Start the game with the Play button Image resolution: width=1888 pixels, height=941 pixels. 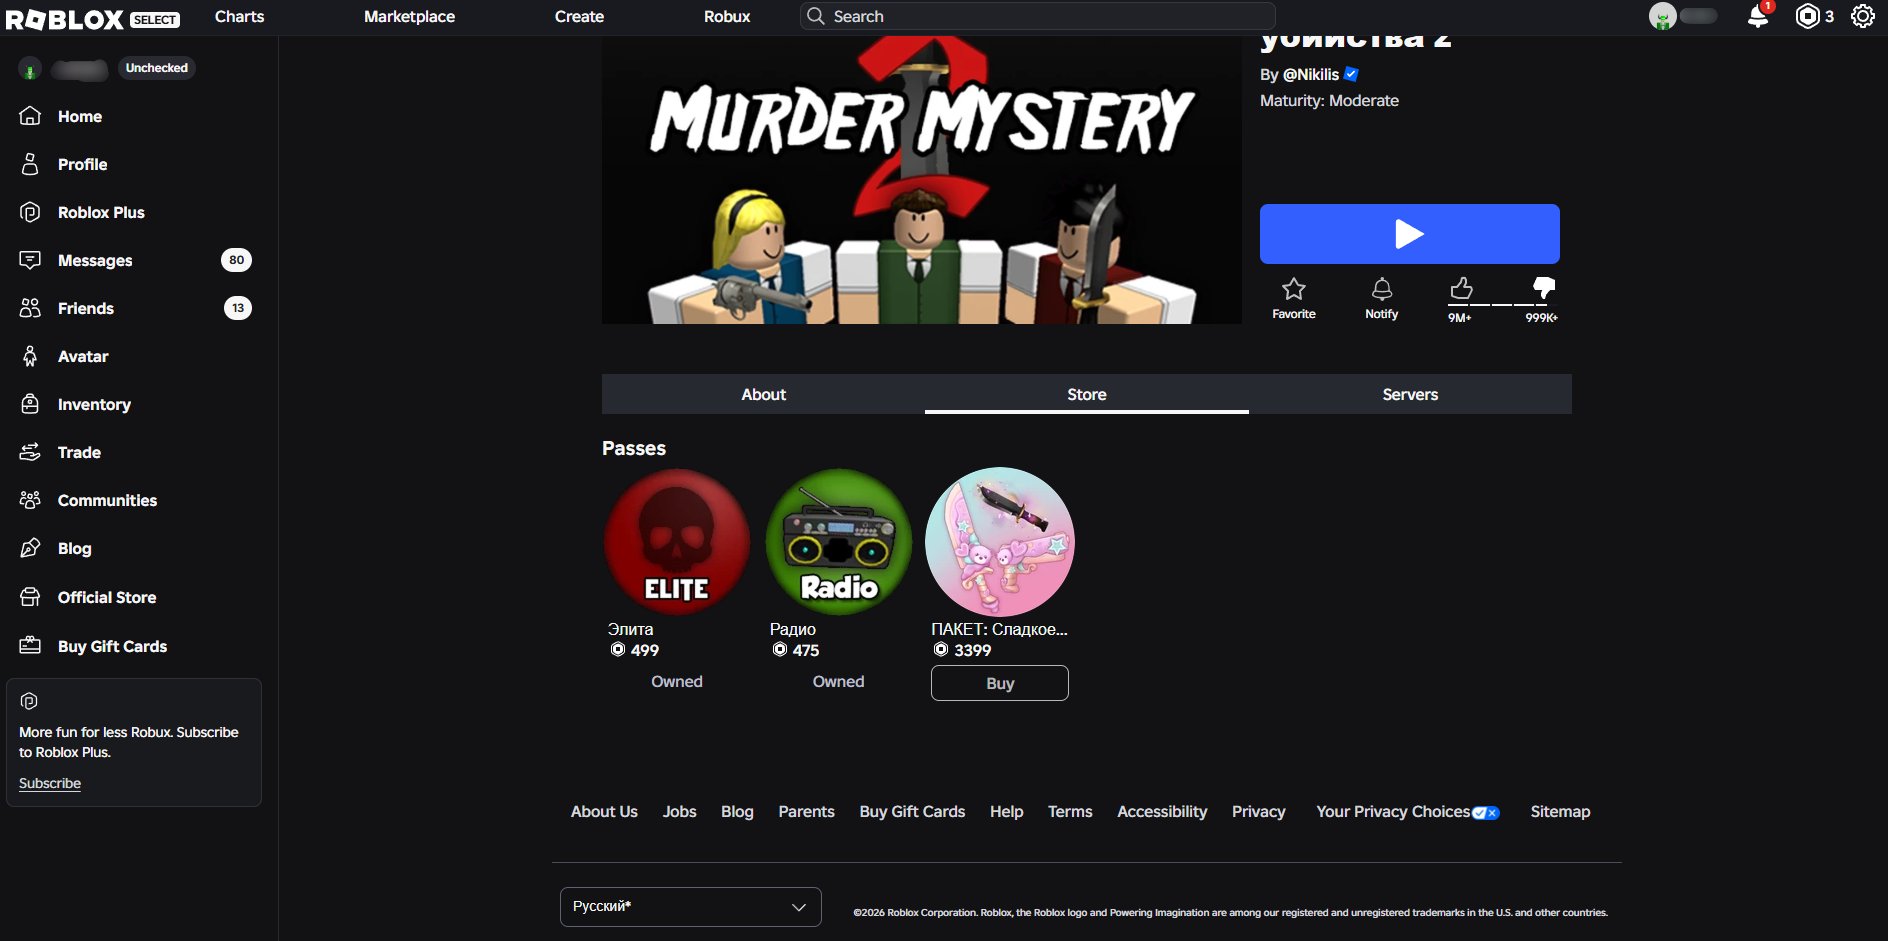(x=1409, y=234)
